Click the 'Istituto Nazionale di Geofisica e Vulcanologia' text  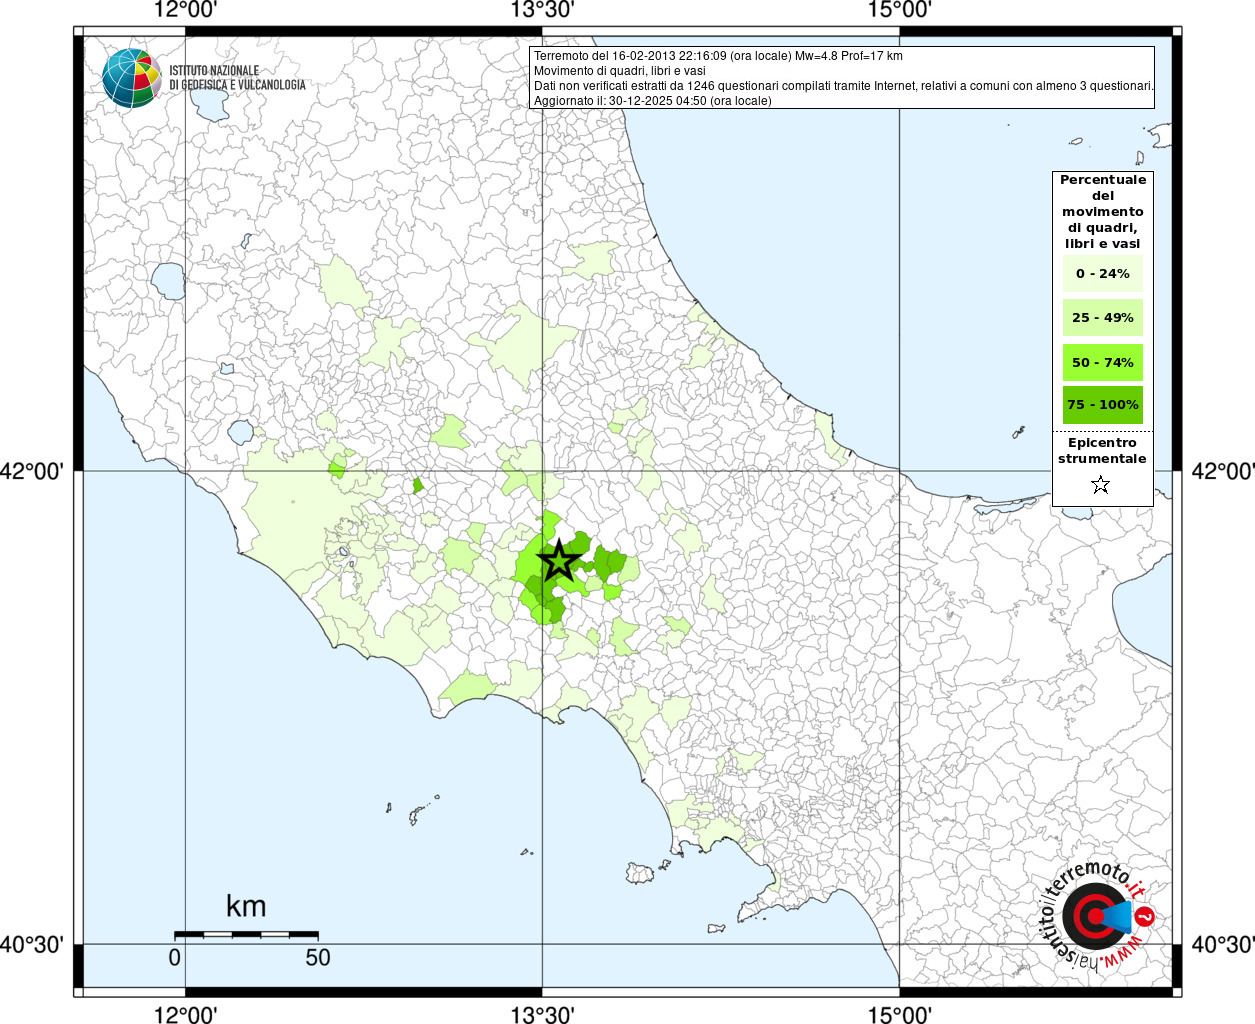tap(237, 78)
